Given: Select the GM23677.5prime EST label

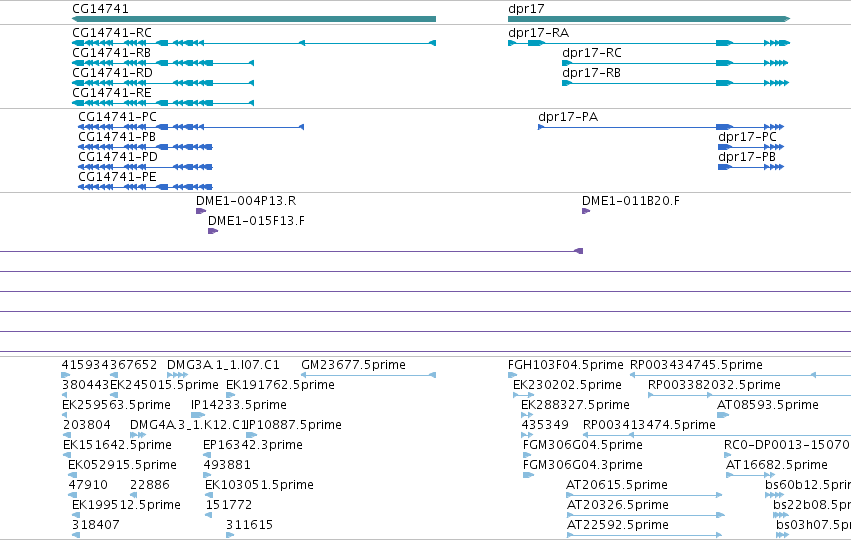Looking at the screenshot, I should (353, 365).
